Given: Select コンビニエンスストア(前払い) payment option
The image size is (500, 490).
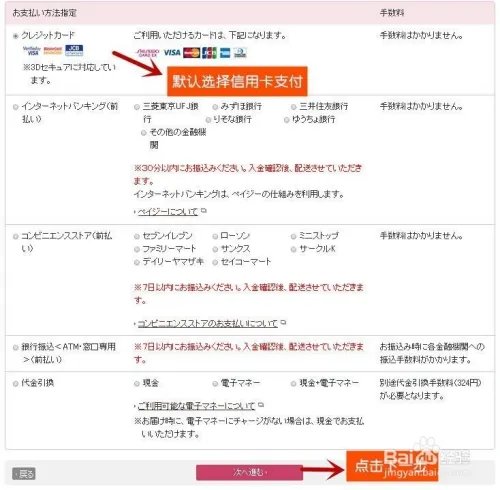Looking at the screenshot, I should pyautogui.click(x=15, y=236).
